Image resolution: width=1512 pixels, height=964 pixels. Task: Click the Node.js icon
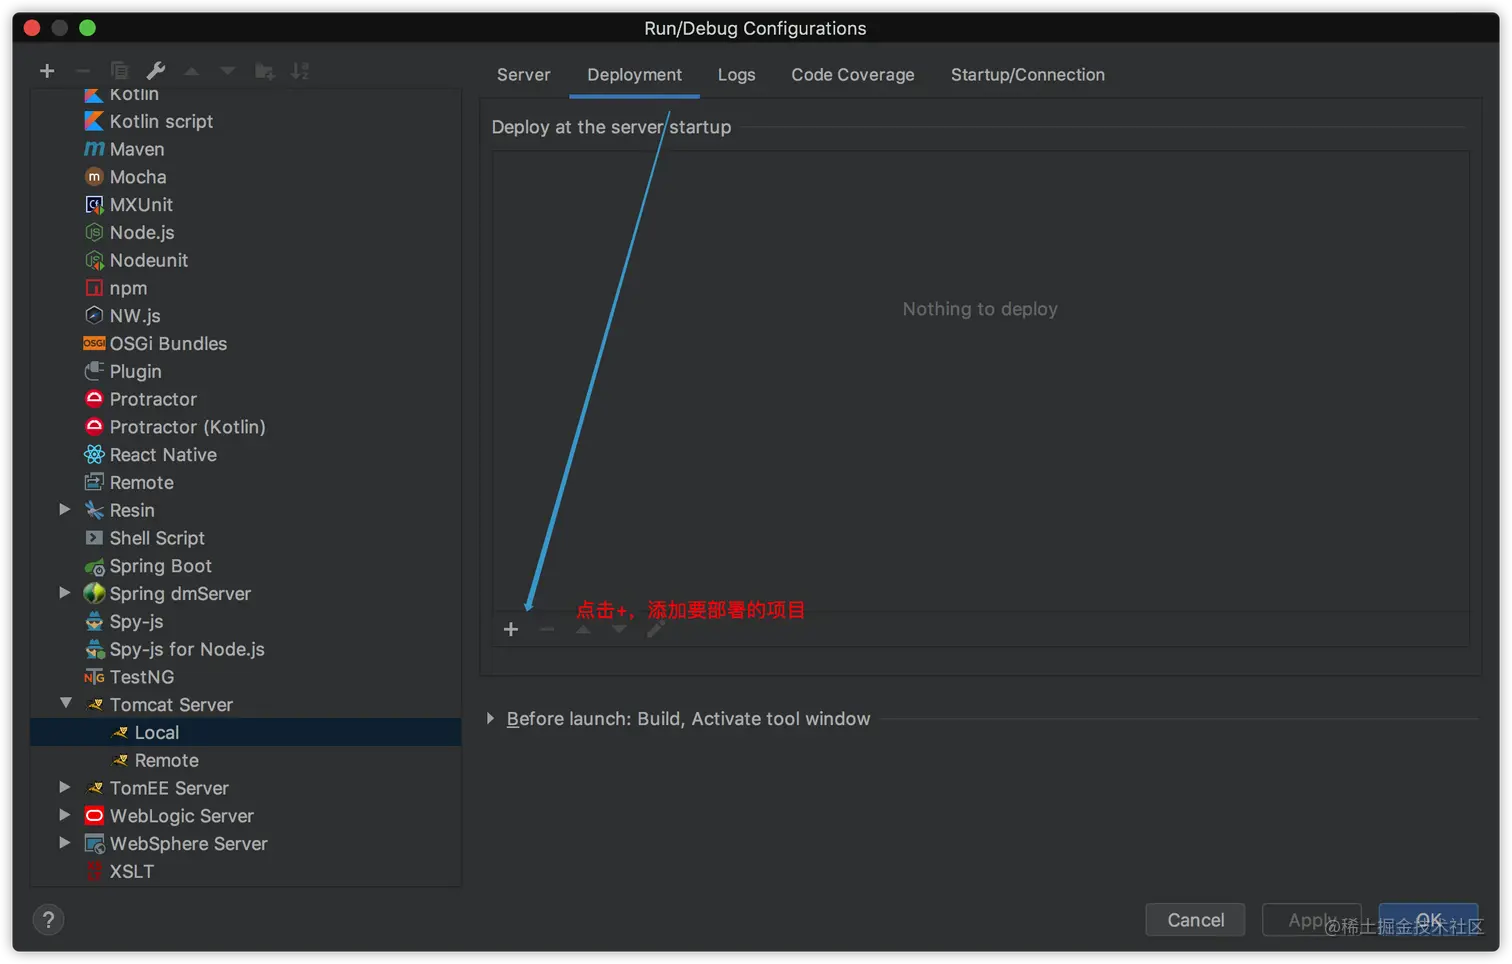click(x=94, y=232)
